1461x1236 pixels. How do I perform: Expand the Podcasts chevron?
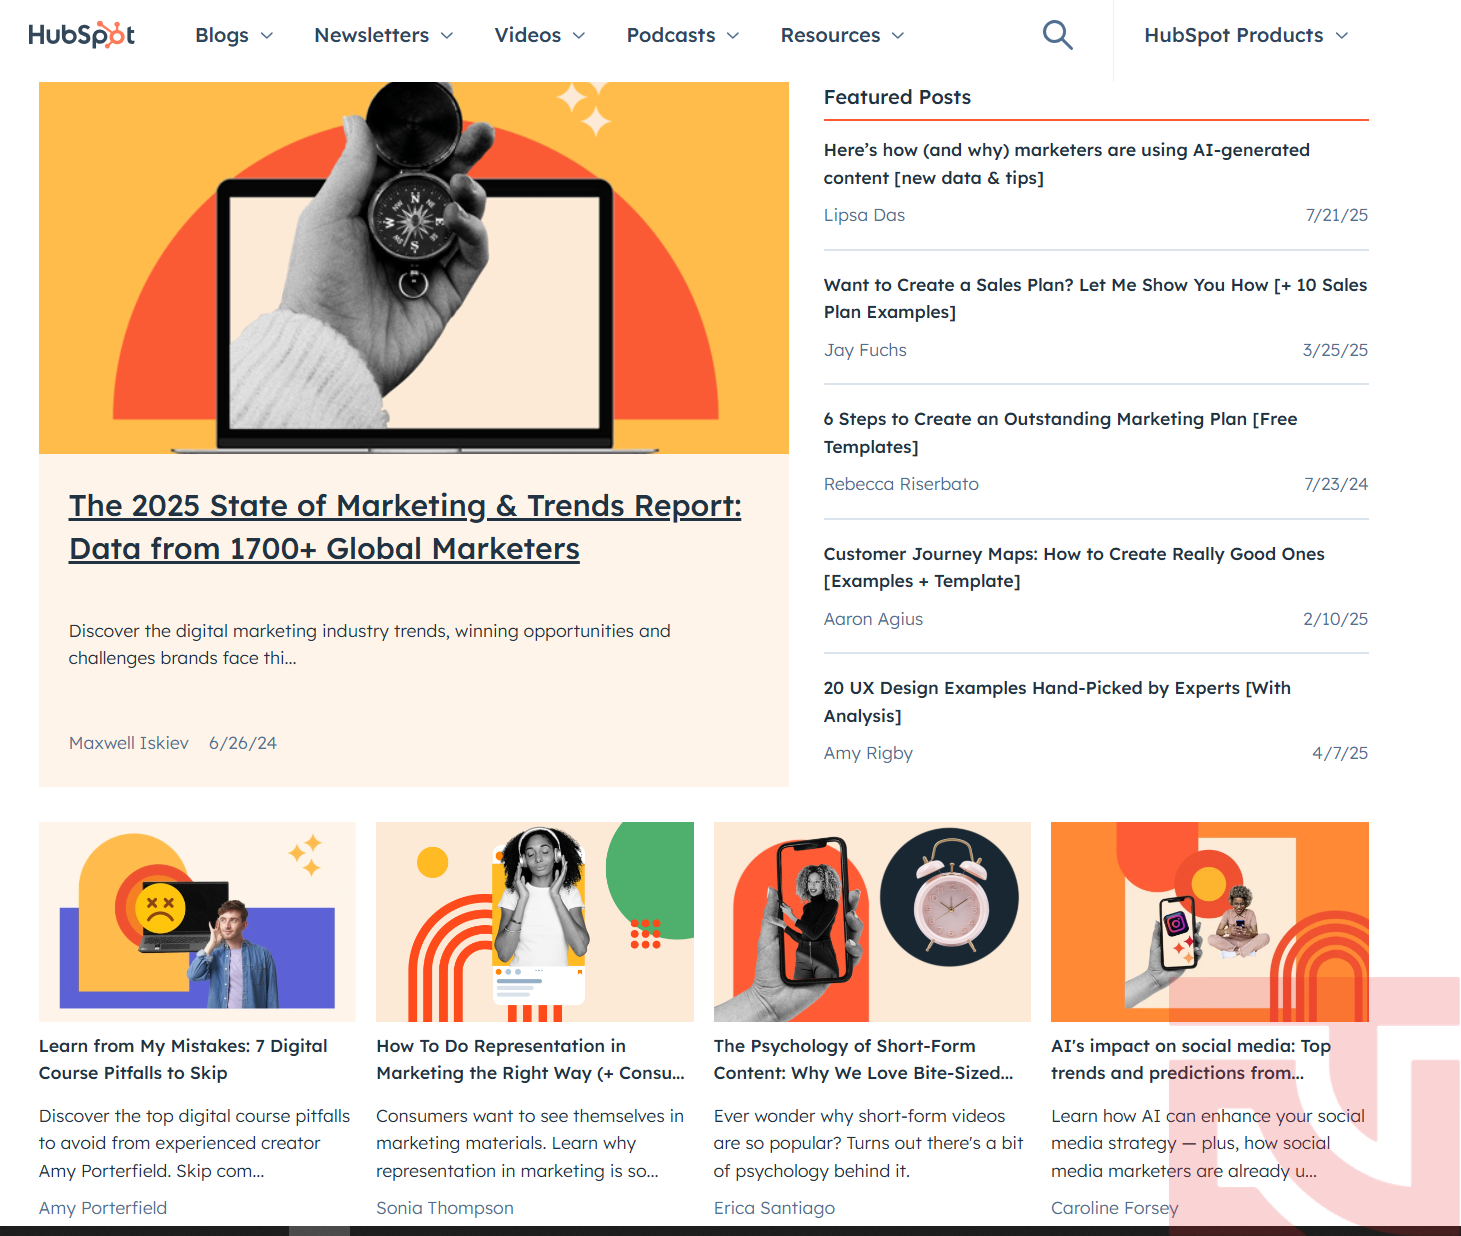[x=733, y=36]
